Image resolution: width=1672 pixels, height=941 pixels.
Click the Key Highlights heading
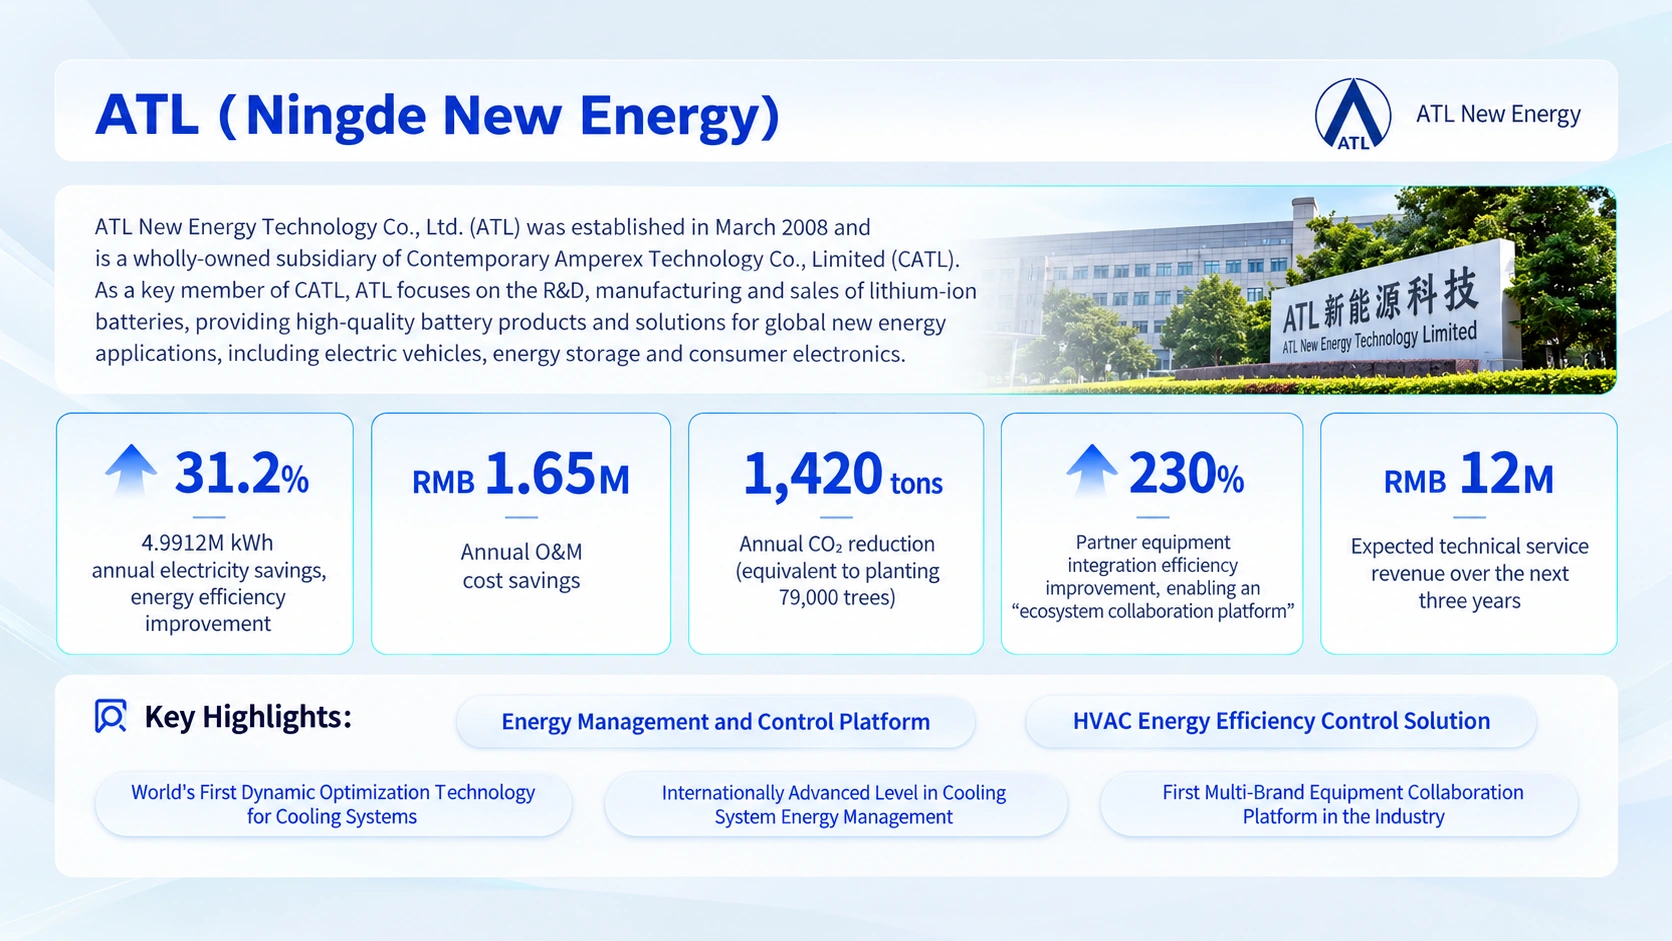[248, 717]
